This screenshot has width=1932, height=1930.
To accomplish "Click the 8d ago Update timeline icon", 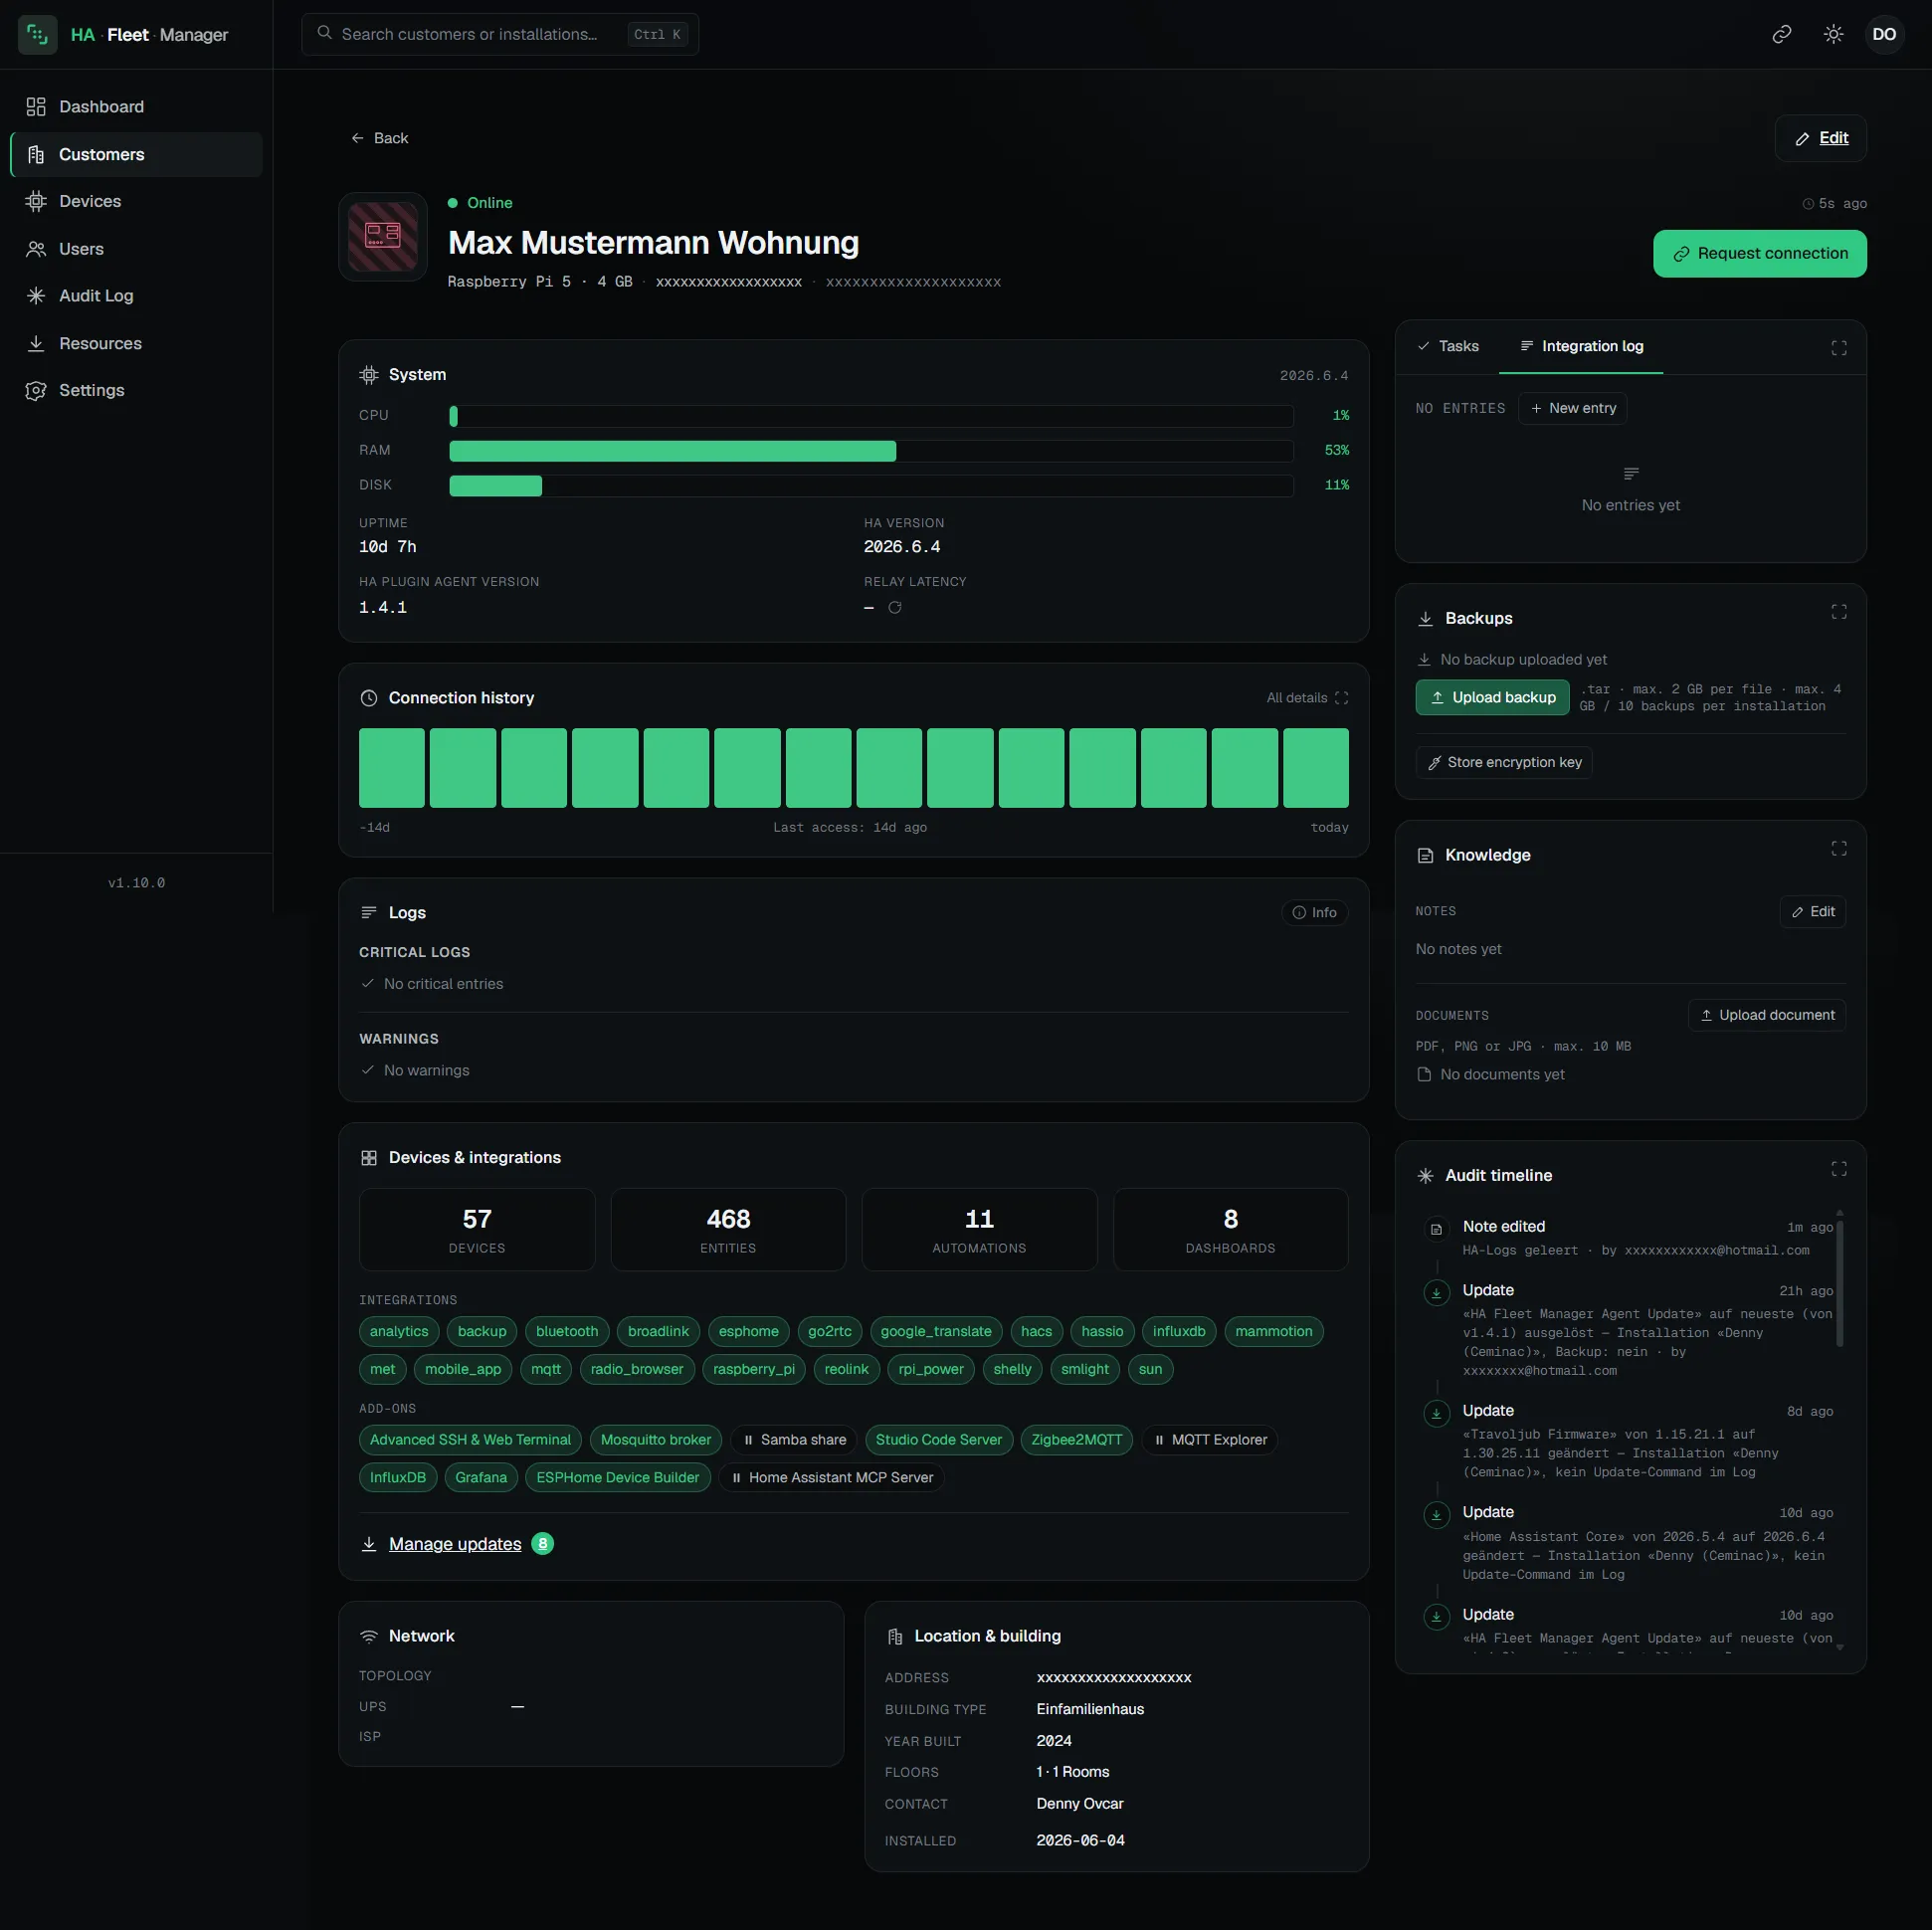I will [1436, 1413].
